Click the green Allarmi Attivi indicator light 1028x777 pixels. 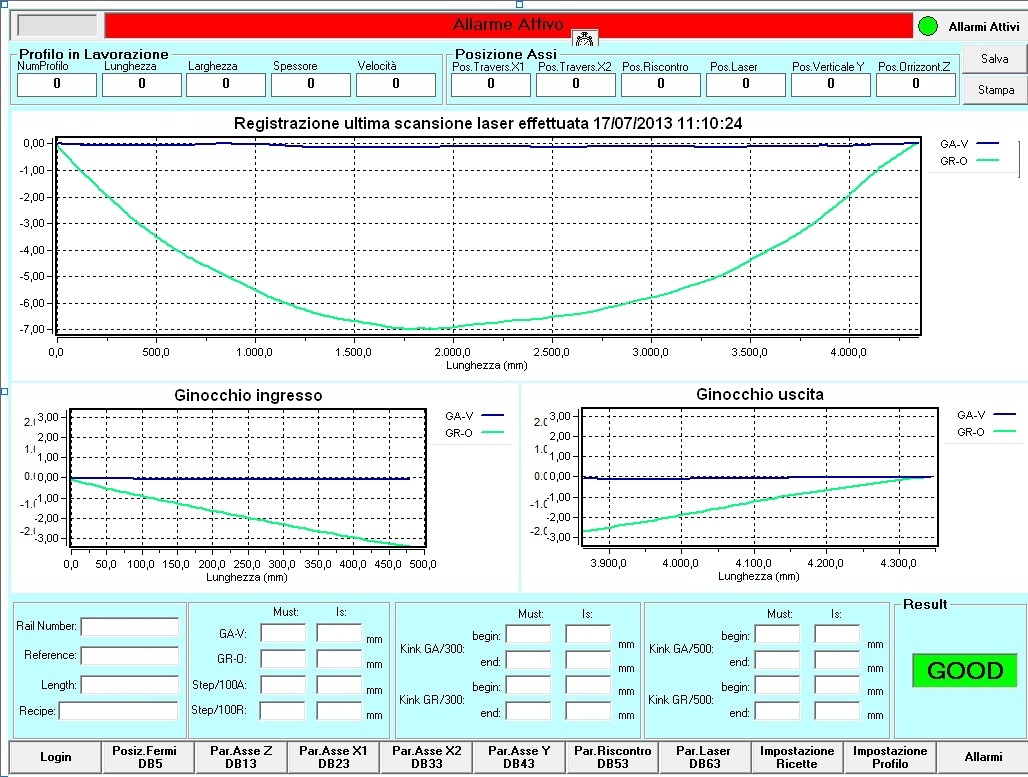click(x=928, y=26)
